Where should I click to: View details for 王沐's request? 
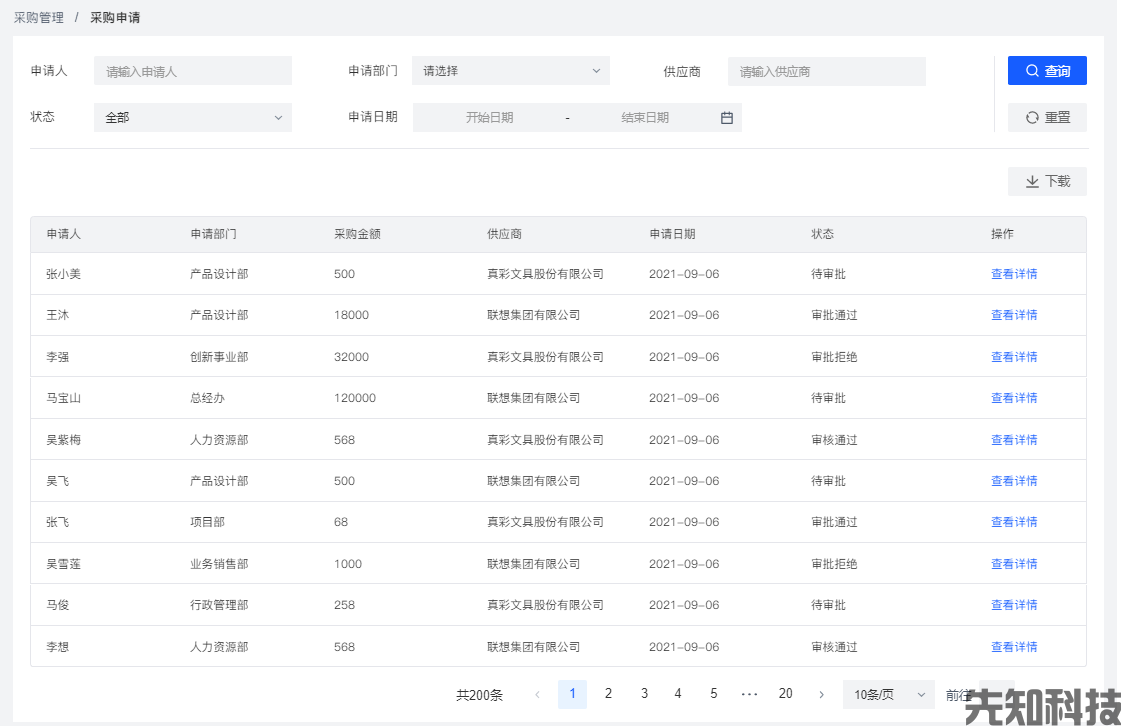[x=1014, y=315]
